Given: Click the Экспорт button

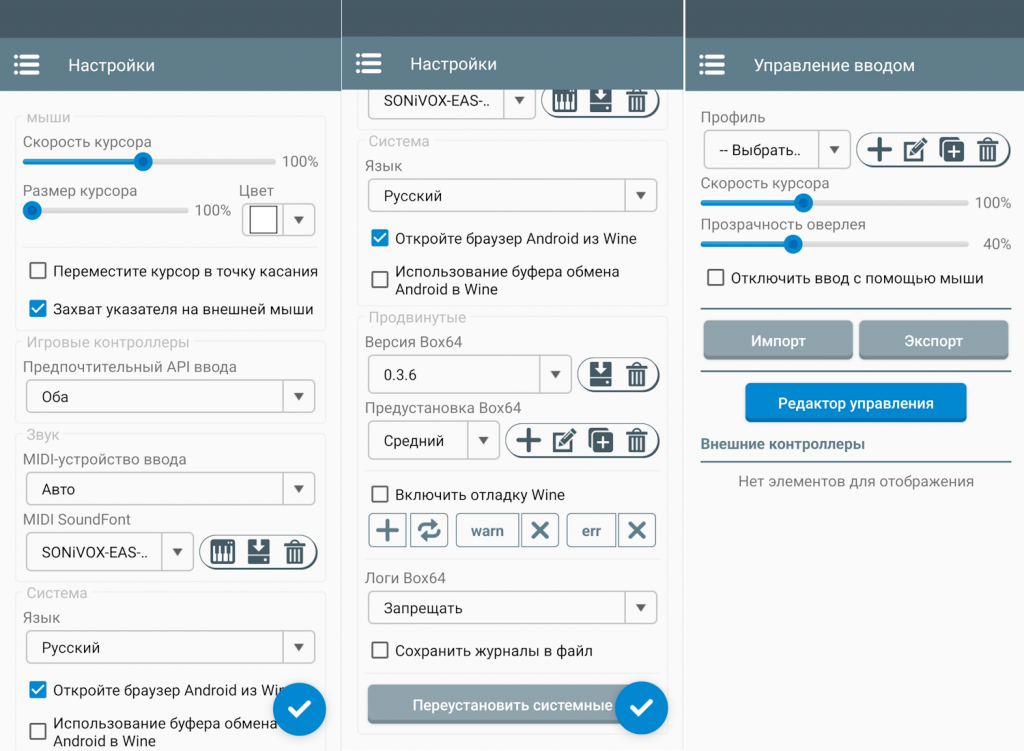Looking at the screenshot, I should pyautogui.click(x=933, y=341).
